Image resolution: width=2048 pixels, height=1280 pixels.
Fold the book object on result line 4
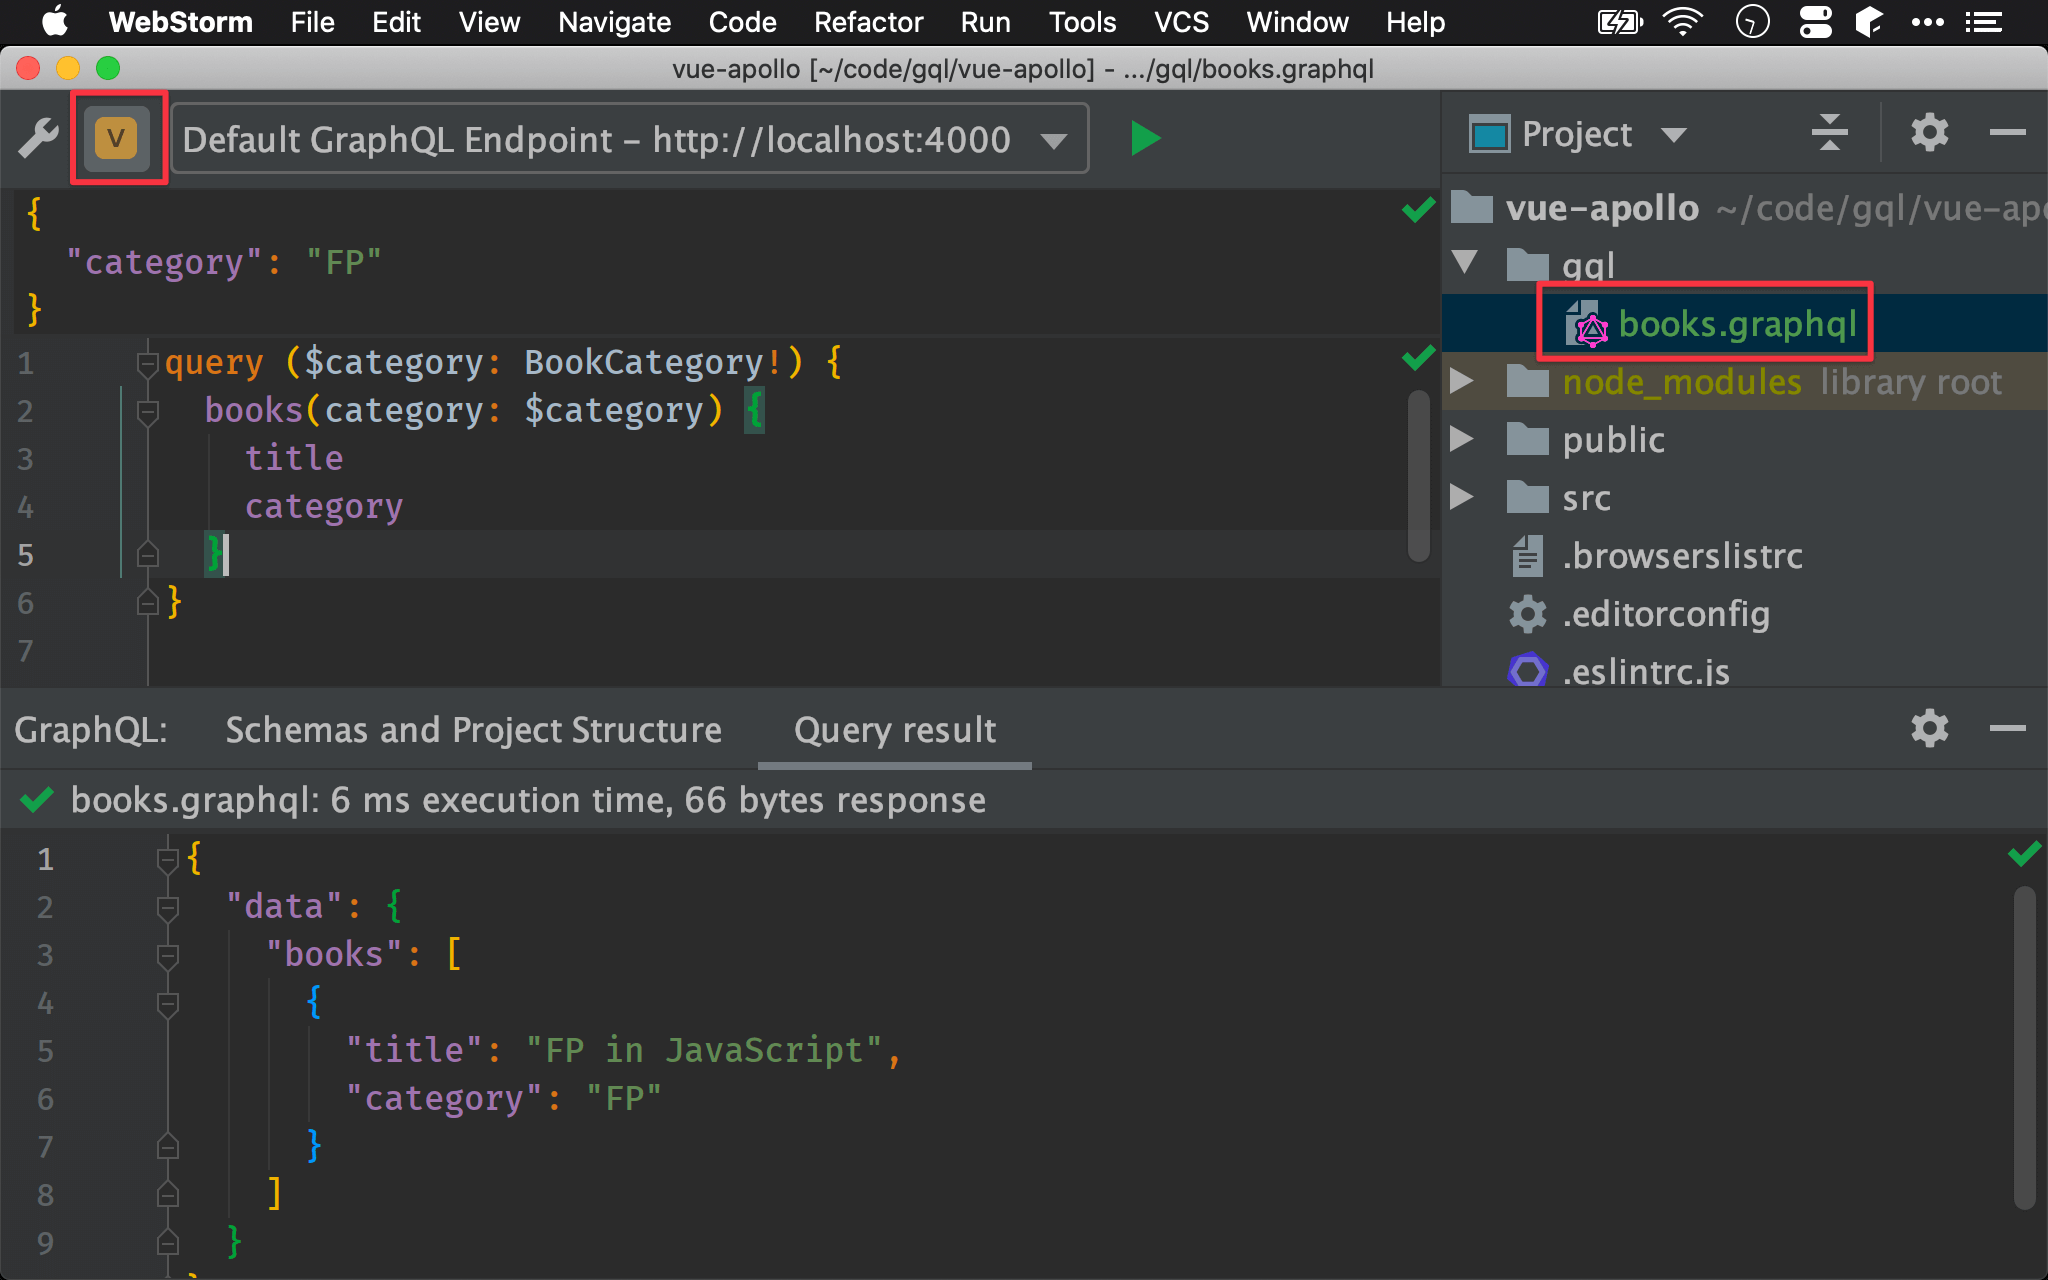(x=168, y=1003)
